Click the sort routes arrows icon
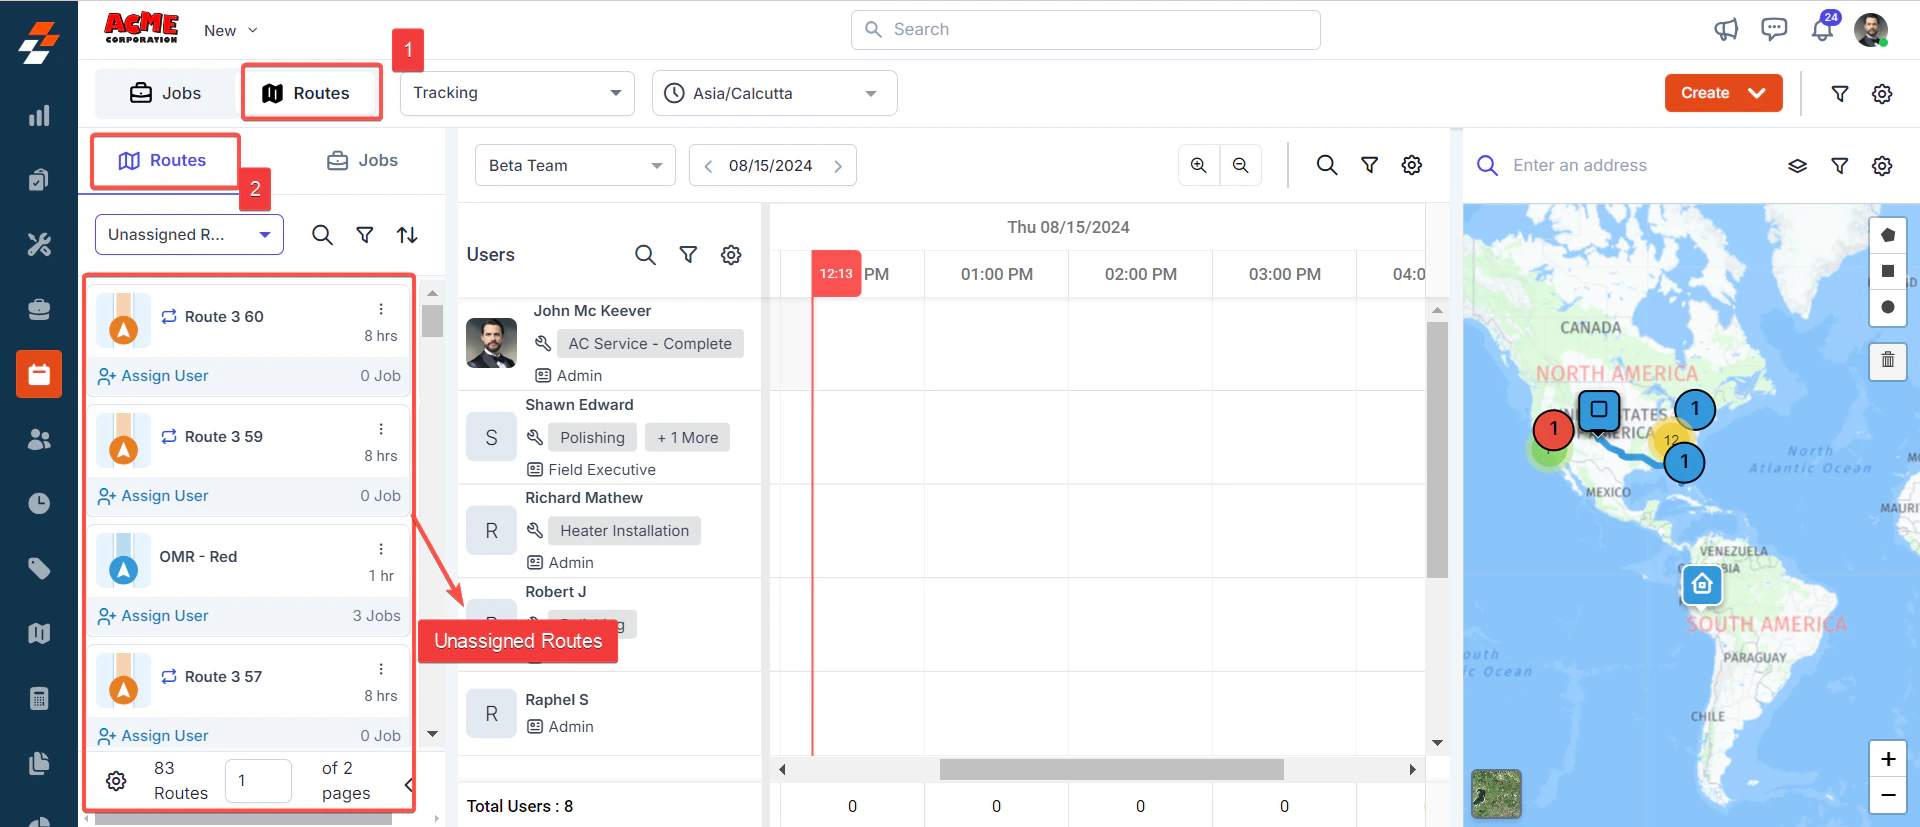The height and width of the screenshot is (827, 1920). coord(407,235)
